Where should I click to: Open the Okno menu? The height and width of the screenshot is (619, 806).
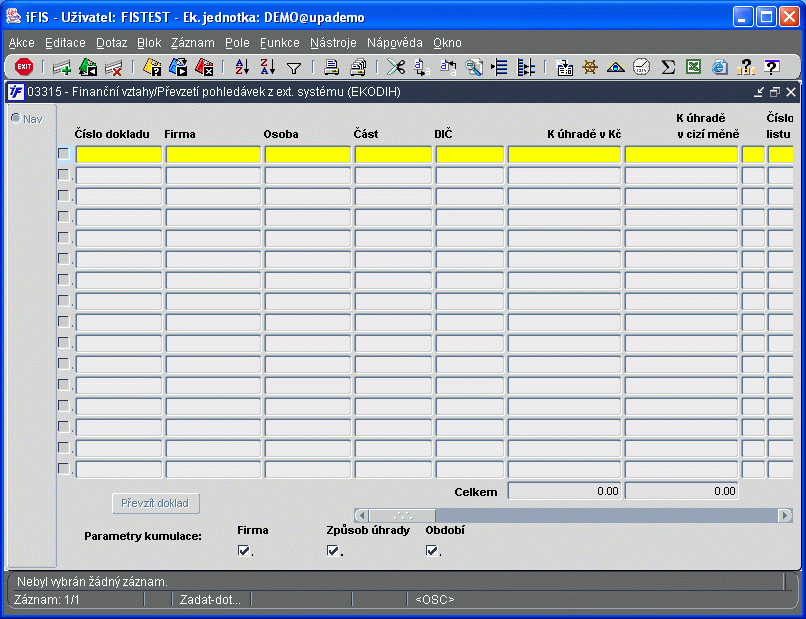447,43
